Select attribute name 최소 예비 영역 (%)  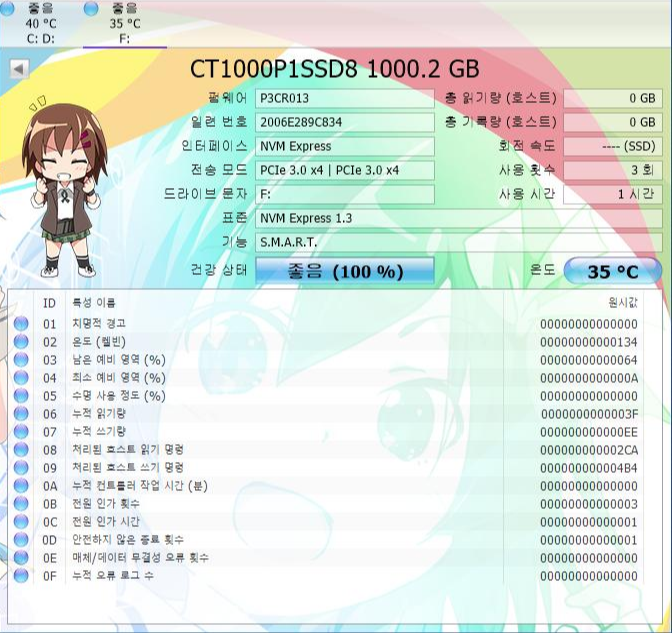coord(119,378)
